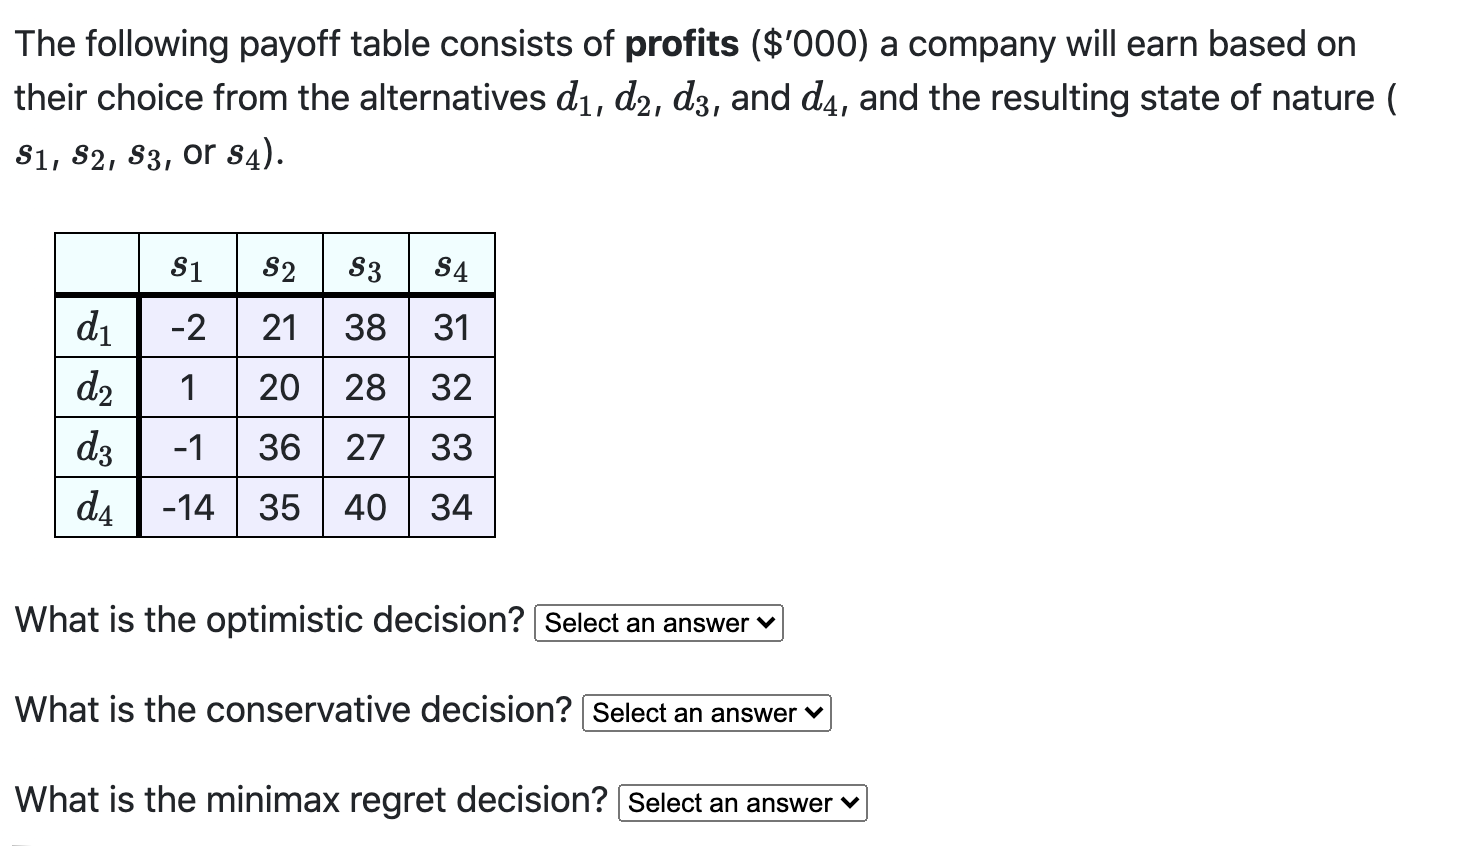The height and width of the screenshot is (846, 1482).
Task: Click the cell with value -2
Action: (186, 328)
